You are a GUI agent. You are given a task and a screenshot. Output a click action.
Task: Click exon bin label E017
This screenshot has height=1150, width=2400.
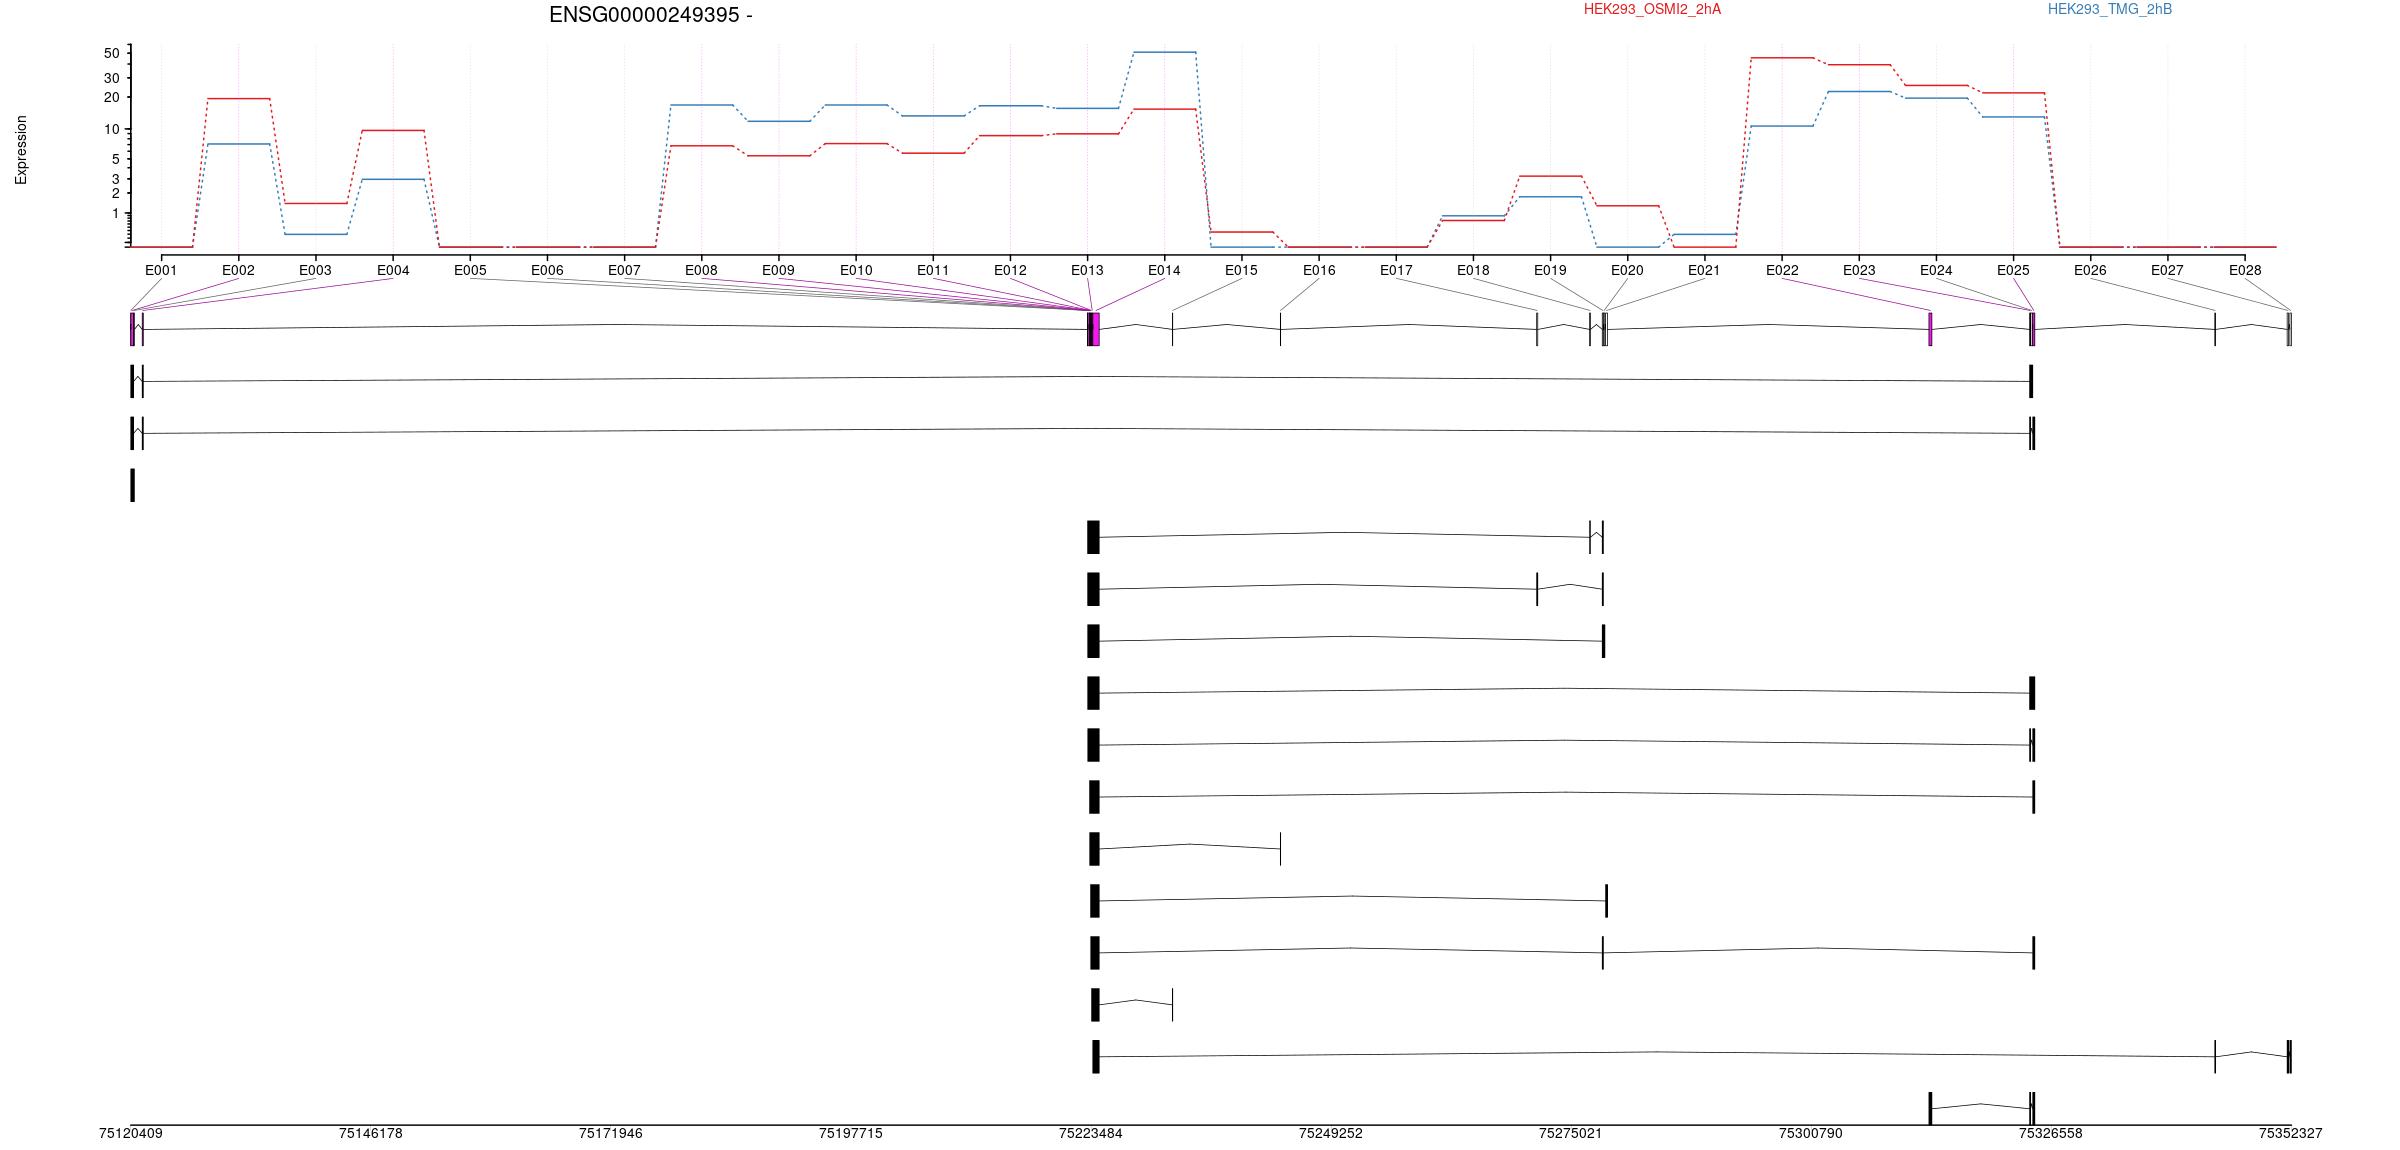click(x=1396, y=270)
